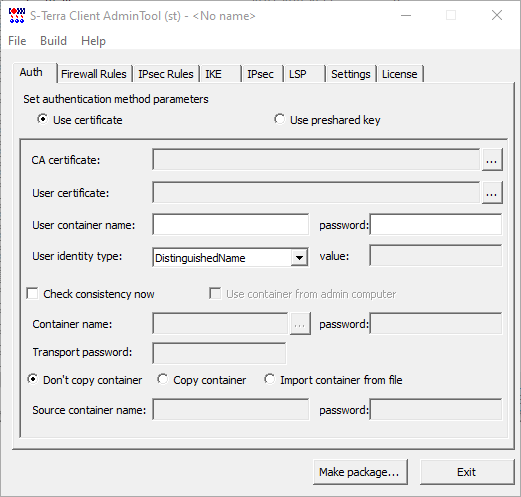Viewport: 521px width, 497px height.
Task: Open the Build menu
Action: pos(53,41)
